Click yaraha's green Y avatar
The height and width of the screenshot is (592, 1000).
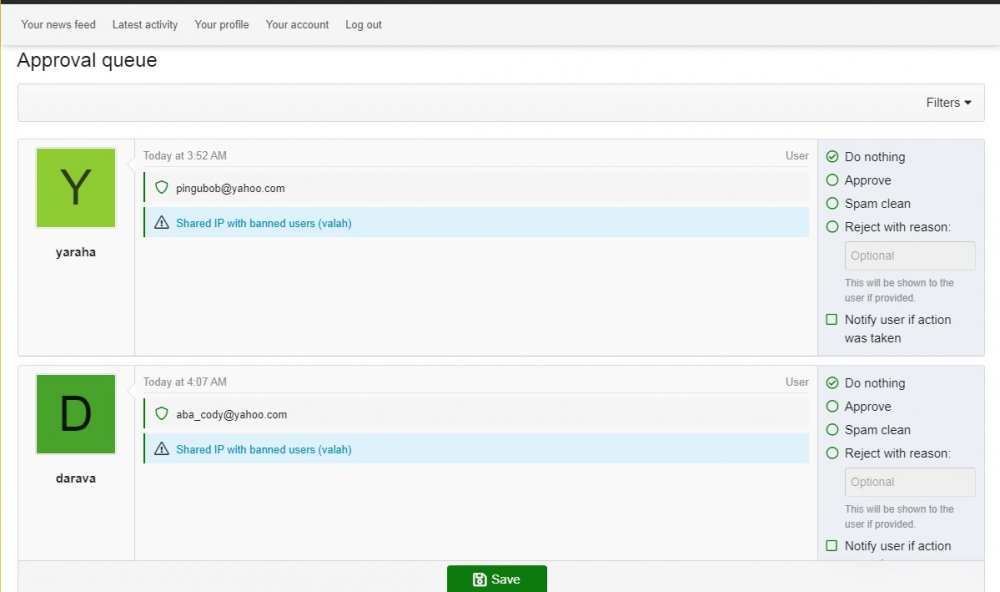pyautogui.click(x=76, y=188)
